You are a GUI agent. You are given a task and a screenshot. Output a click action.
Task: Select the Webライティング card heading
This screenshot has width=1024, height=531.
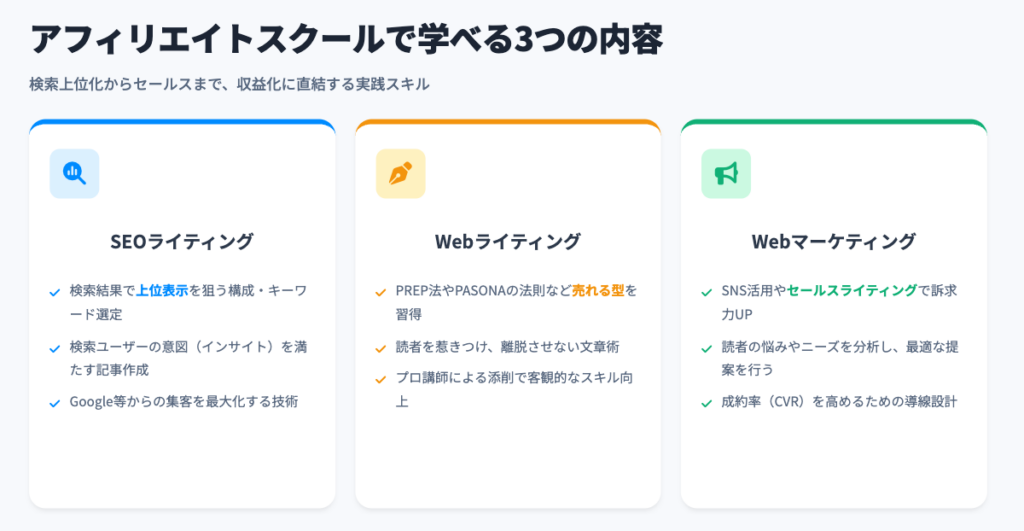point(507,242)
